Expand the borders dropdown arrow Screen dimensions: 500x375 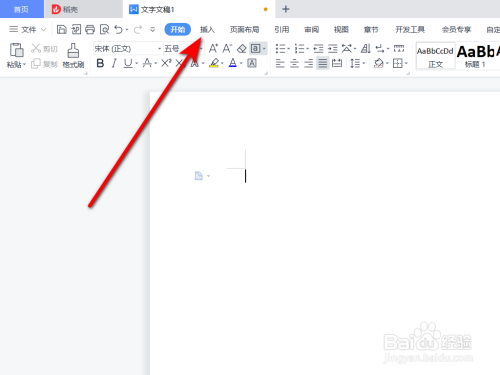[406, 63]
